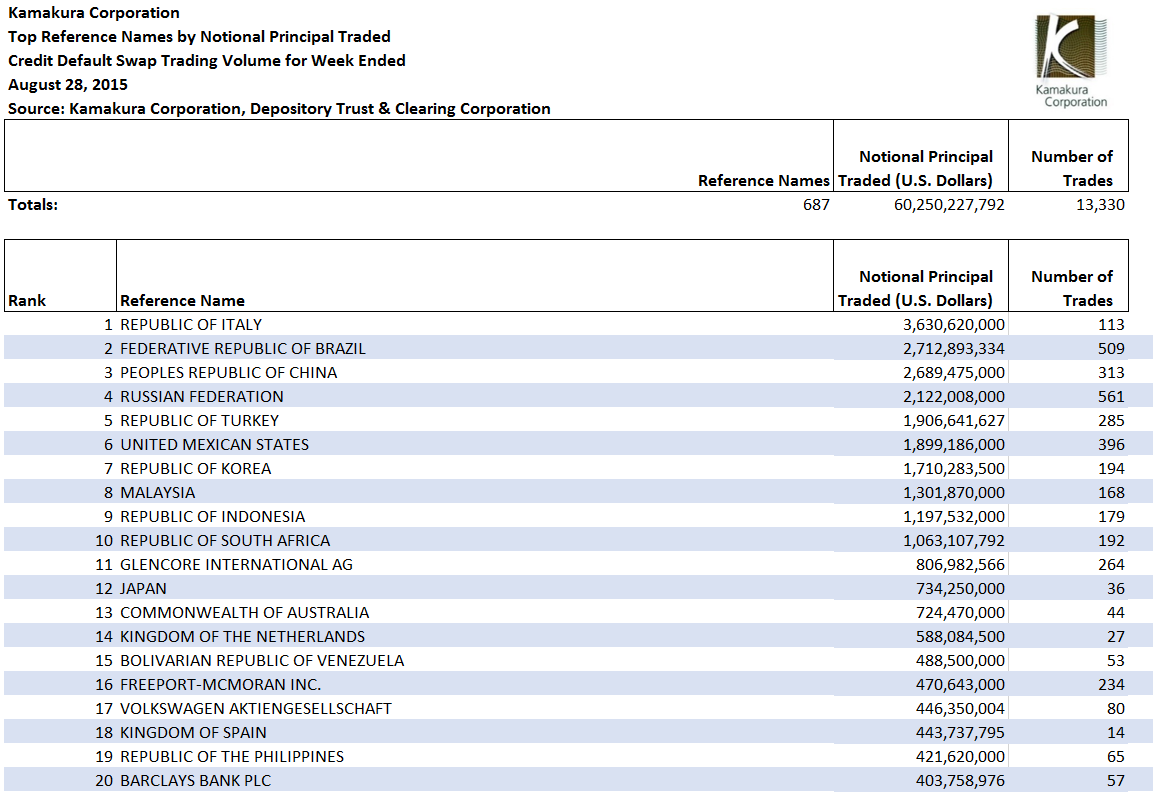Screen dimensions: 1153x792
Task: Click title Top Reference Names by Notional
Action: [199, 37]
